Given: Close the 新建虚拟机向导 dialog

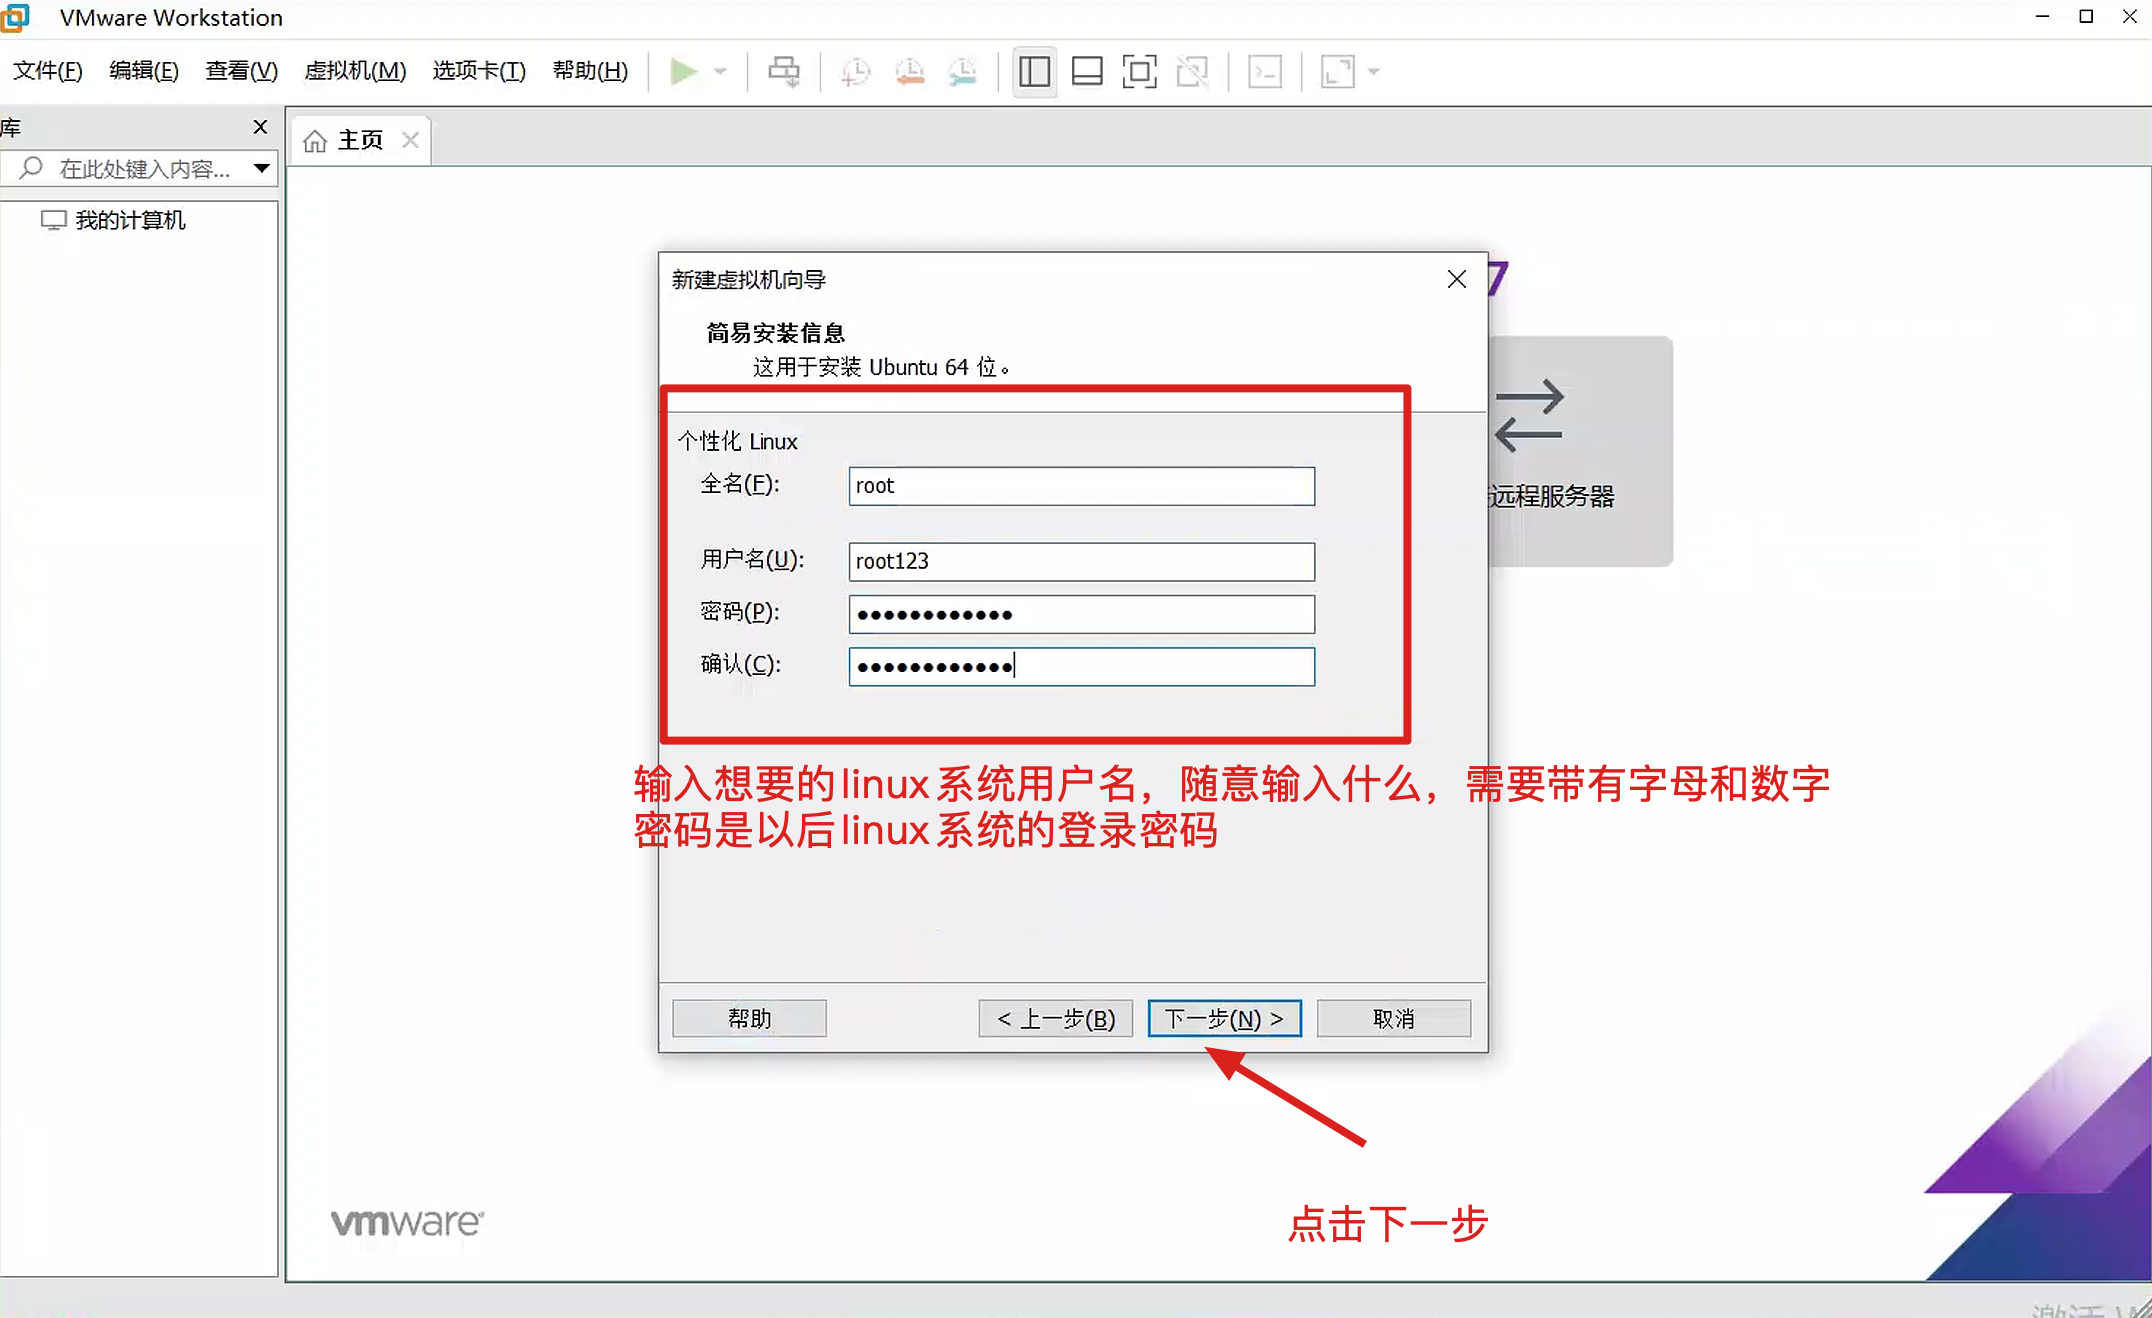Looking at the screenshot, I should [x=1457, y=279].
